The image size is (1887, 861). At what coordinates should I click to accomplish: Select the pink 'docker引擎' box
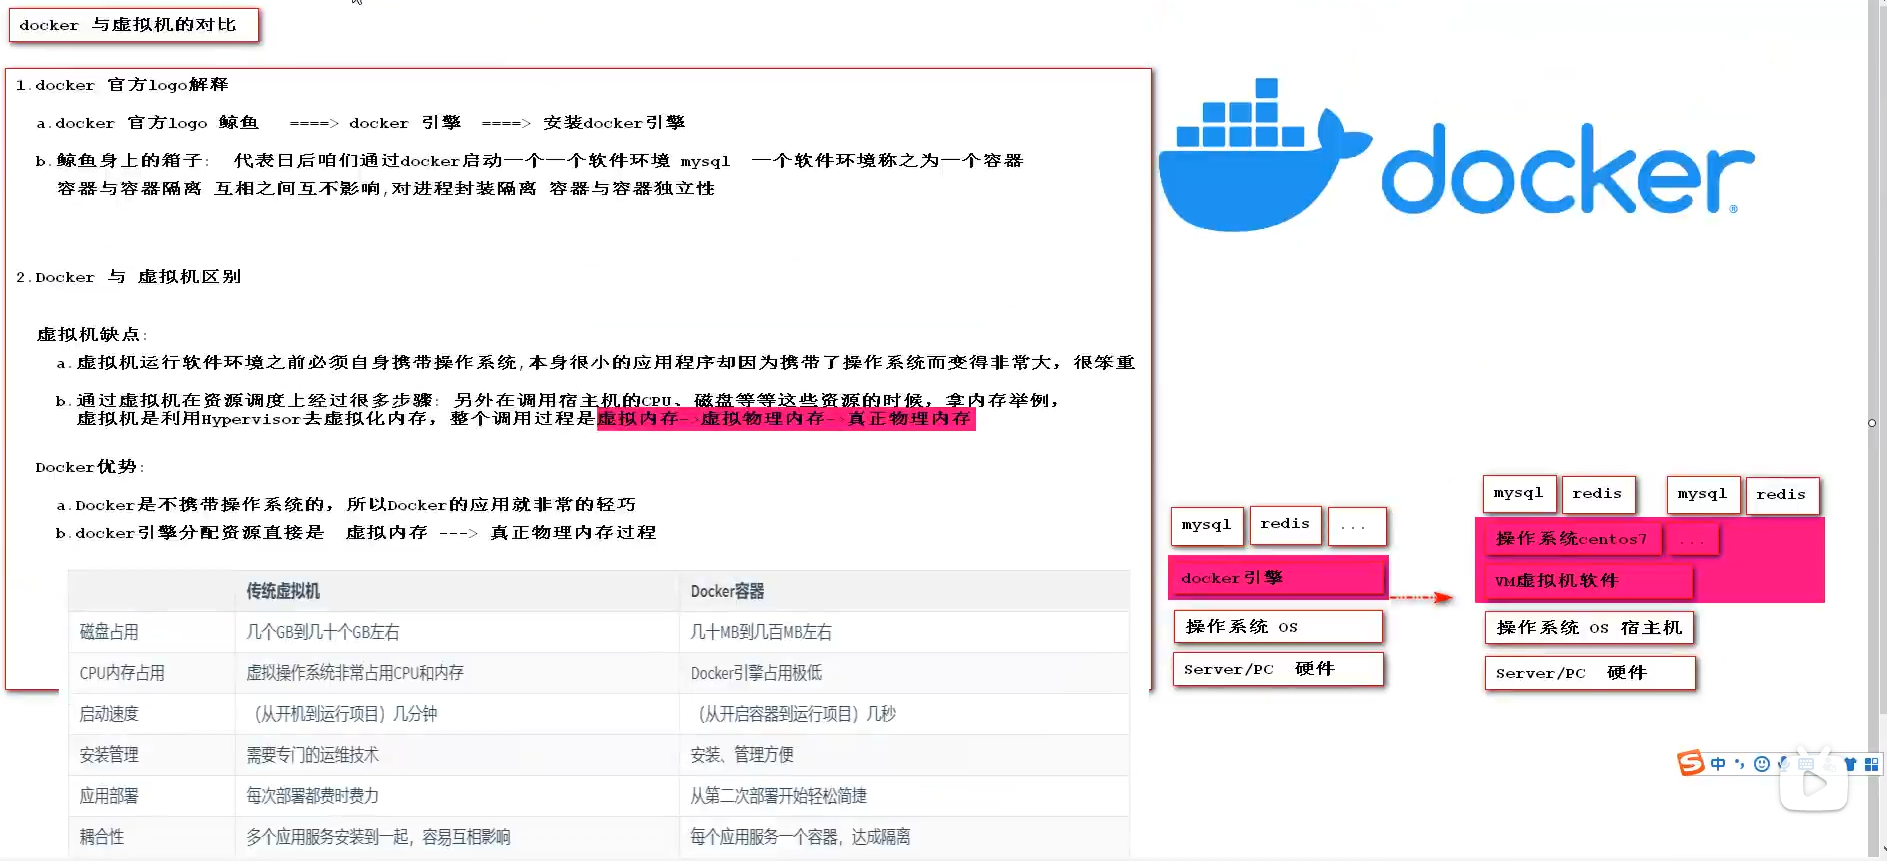coord(1278,578)
